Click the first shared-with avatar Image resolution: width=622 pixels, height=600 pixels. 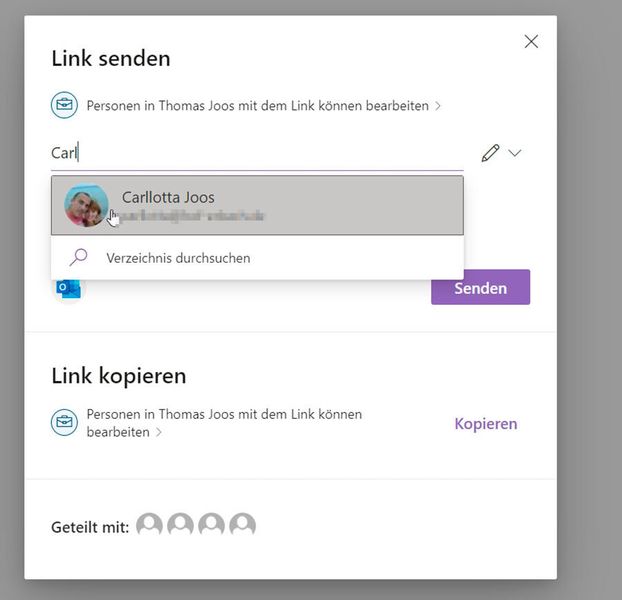pos(149,526)
